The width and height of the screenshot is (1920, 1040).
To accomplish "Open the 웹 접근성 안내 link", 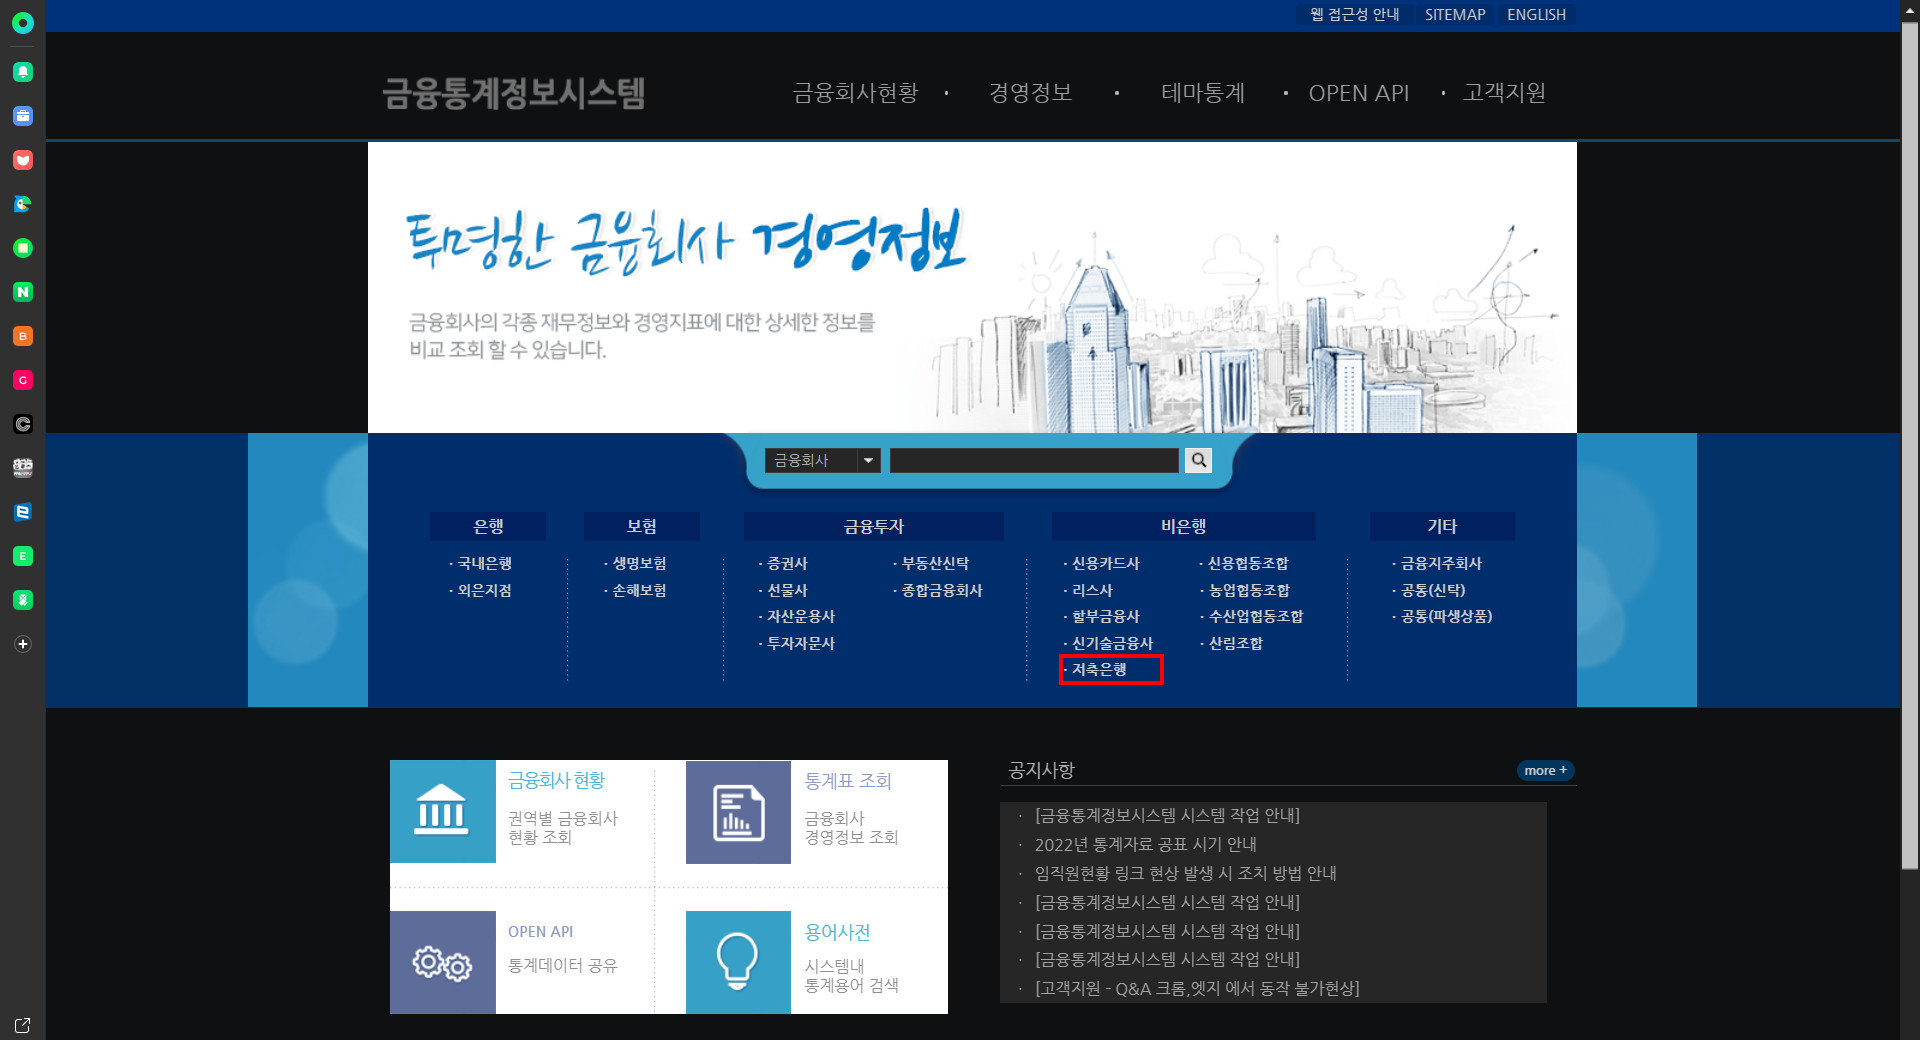I will (1355, 14).
